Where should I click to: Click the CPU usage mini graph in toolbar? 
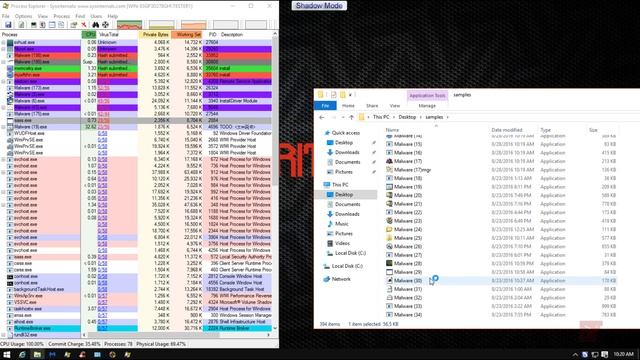click(x=129, y=25)
